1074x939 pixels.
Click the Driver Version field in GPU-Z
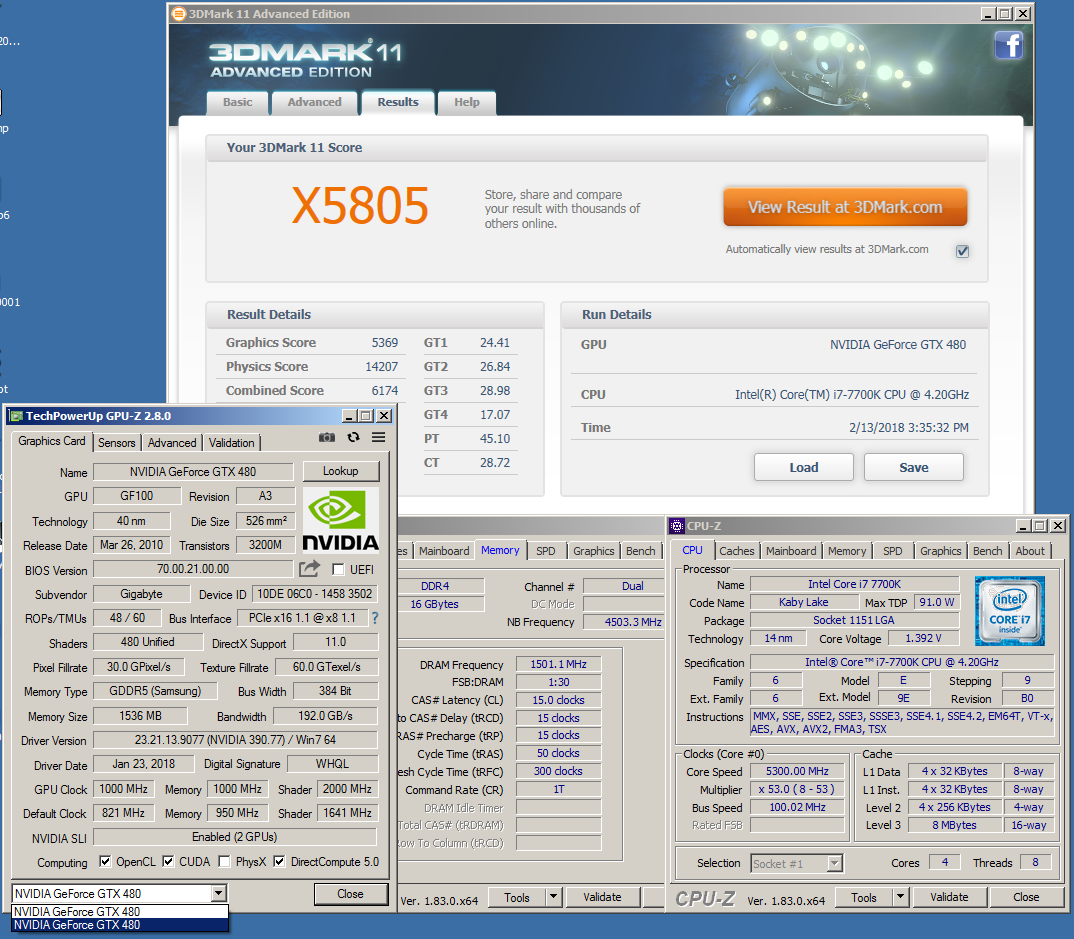click(x=235, y=740)
